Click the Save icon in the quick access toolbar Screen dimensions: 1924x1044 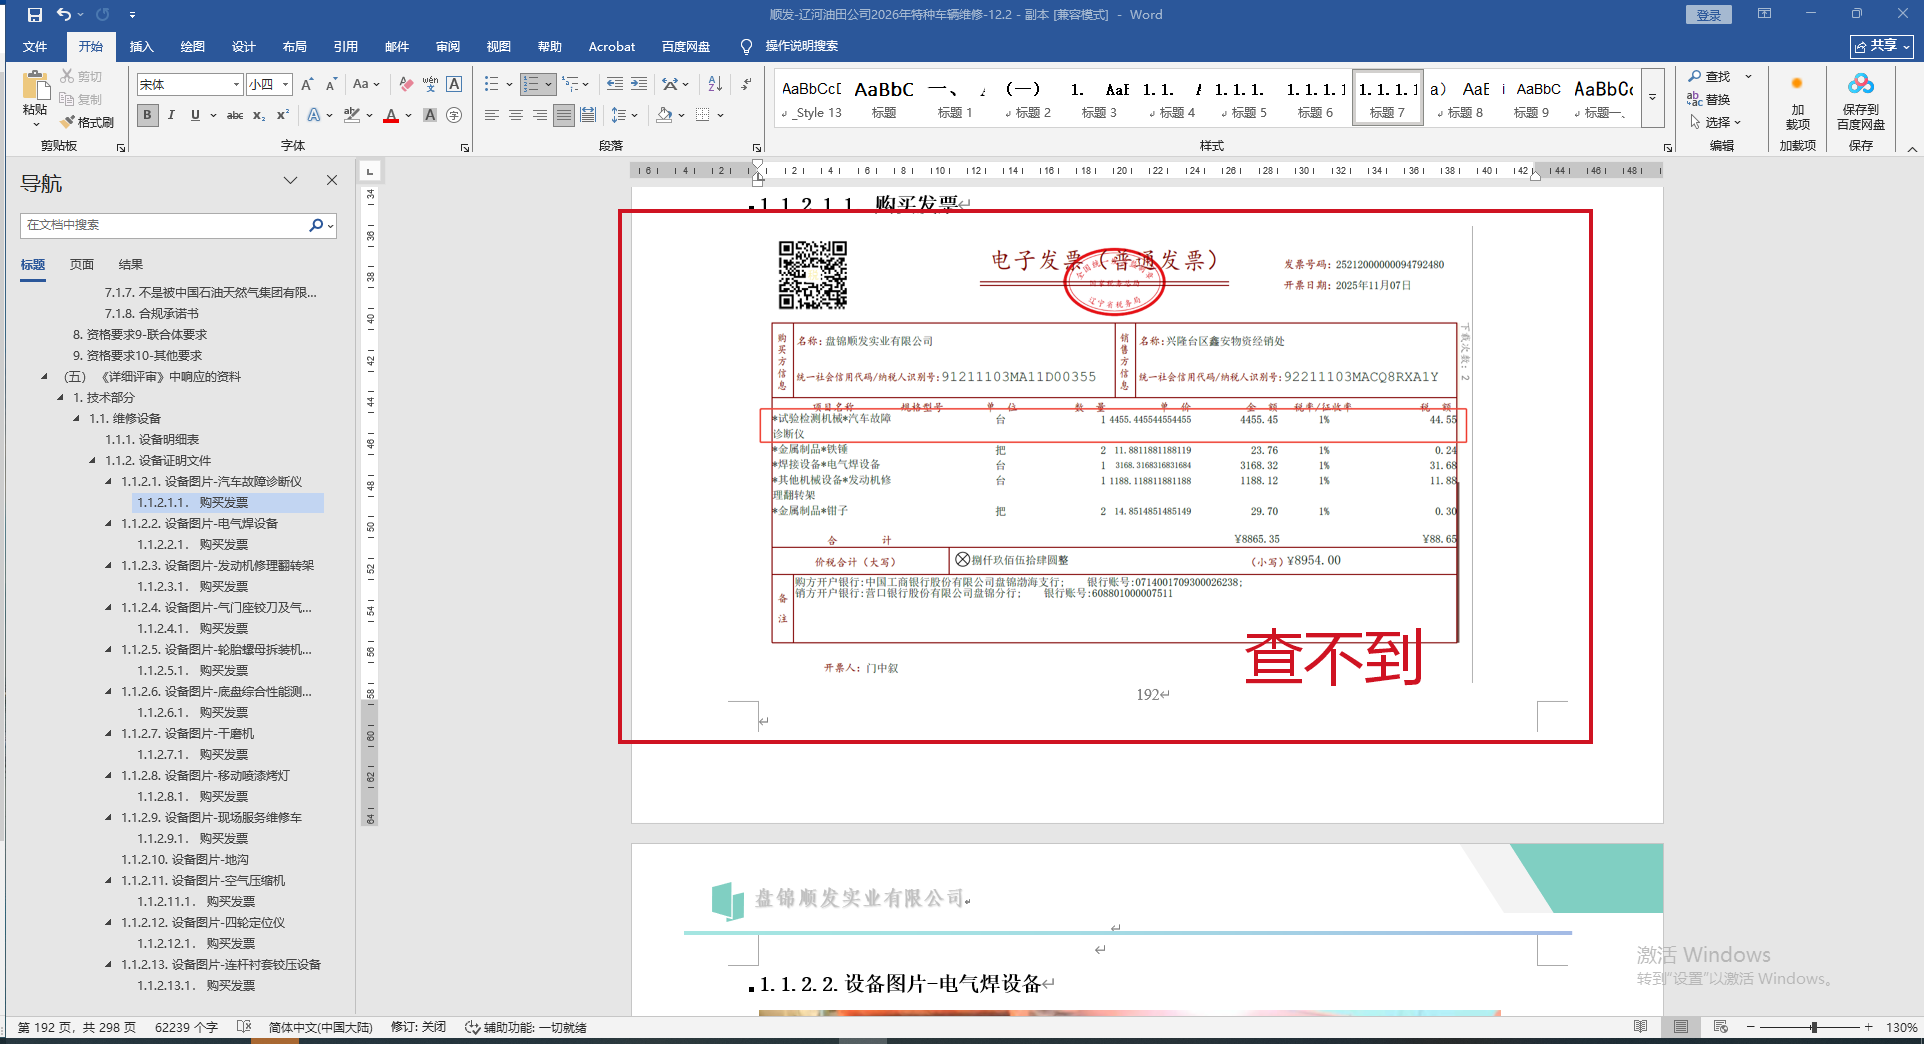click(x=35, y=15)
